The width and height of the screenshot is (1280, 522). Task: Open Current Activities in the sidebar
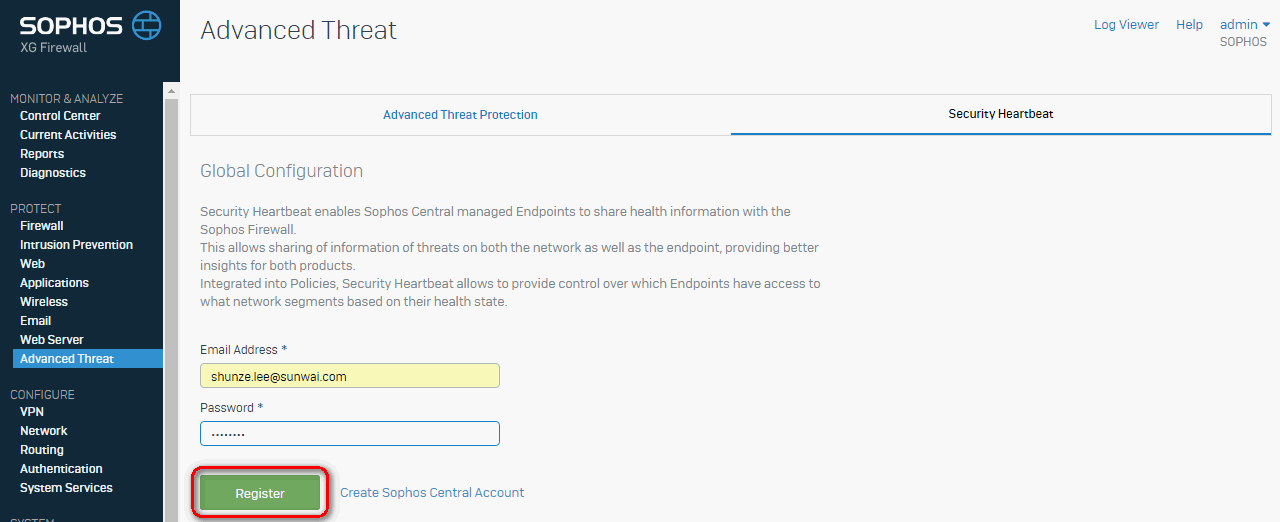(68, 135)
